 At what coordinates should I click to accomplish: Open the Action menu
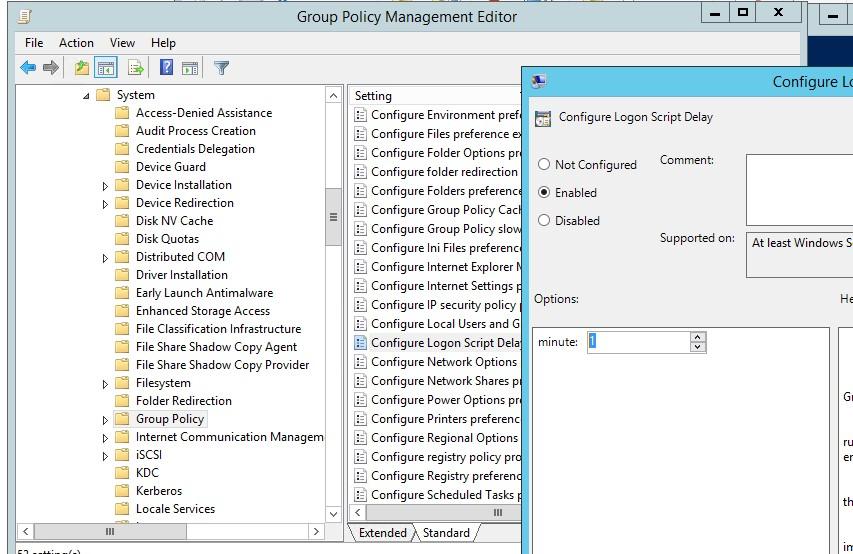click(76, 42)
